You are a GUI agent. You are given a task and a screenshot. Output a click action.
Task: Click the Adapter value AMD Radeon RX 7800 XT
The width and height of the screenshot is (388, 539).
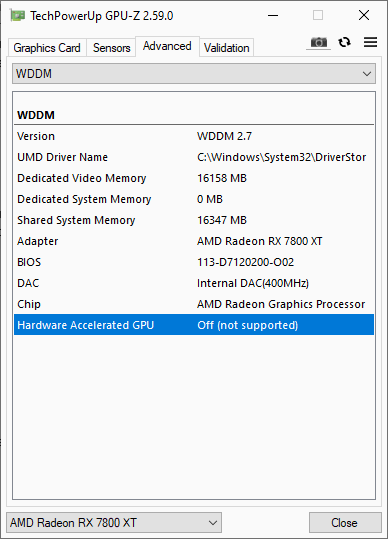tap(259, 241)
